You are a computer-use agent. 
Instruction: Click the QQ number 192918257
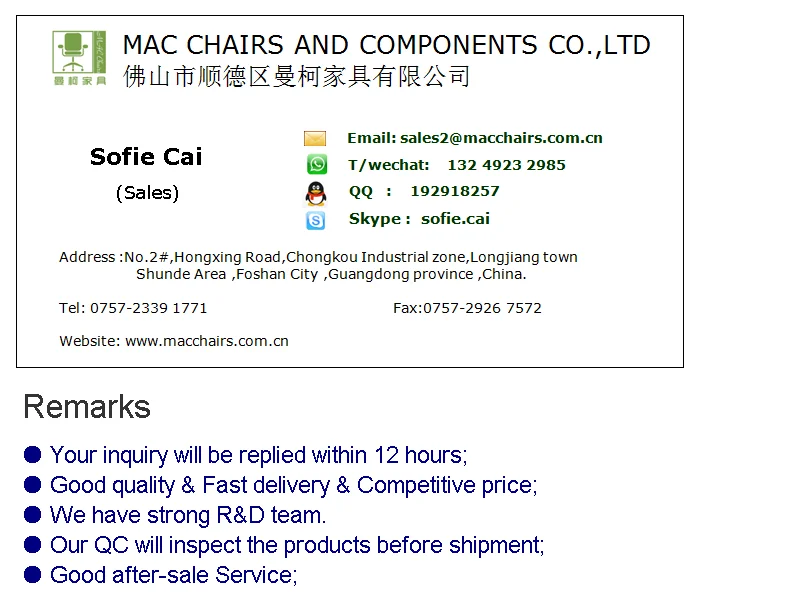tap(455, 191)
